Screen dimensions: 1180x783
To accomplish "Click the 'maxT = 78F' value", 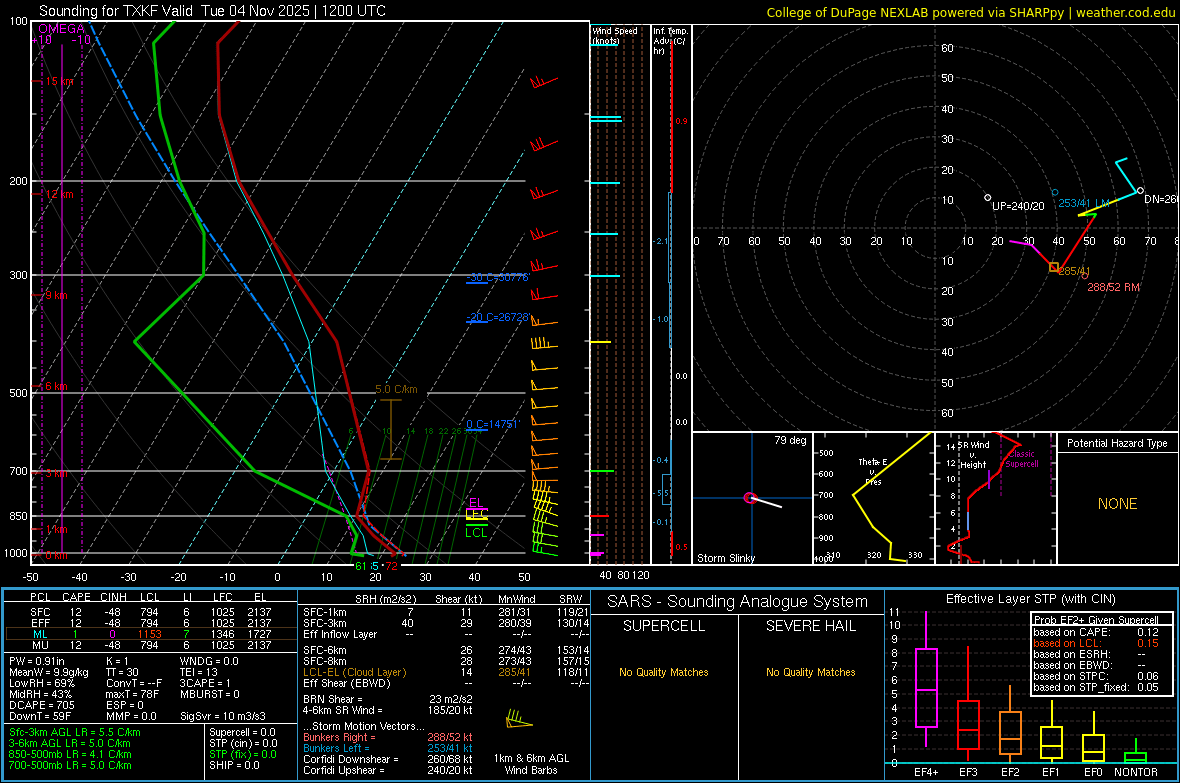I will click(132, 694).
